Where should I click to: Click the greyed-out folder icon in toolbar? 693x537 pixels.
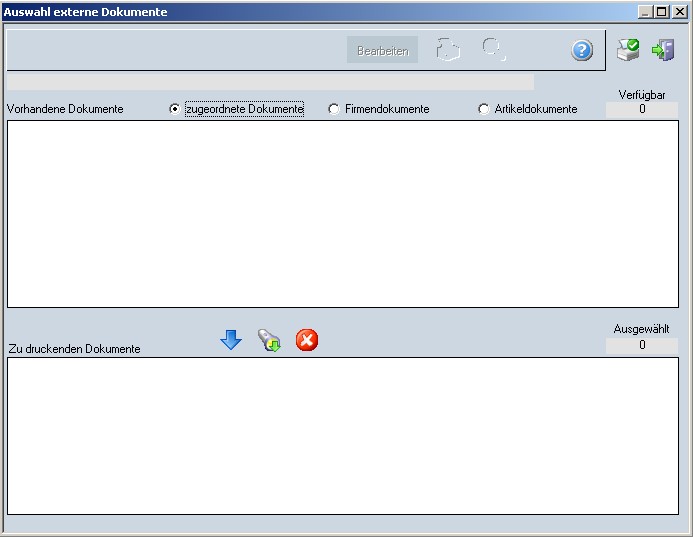pos(448,50)
